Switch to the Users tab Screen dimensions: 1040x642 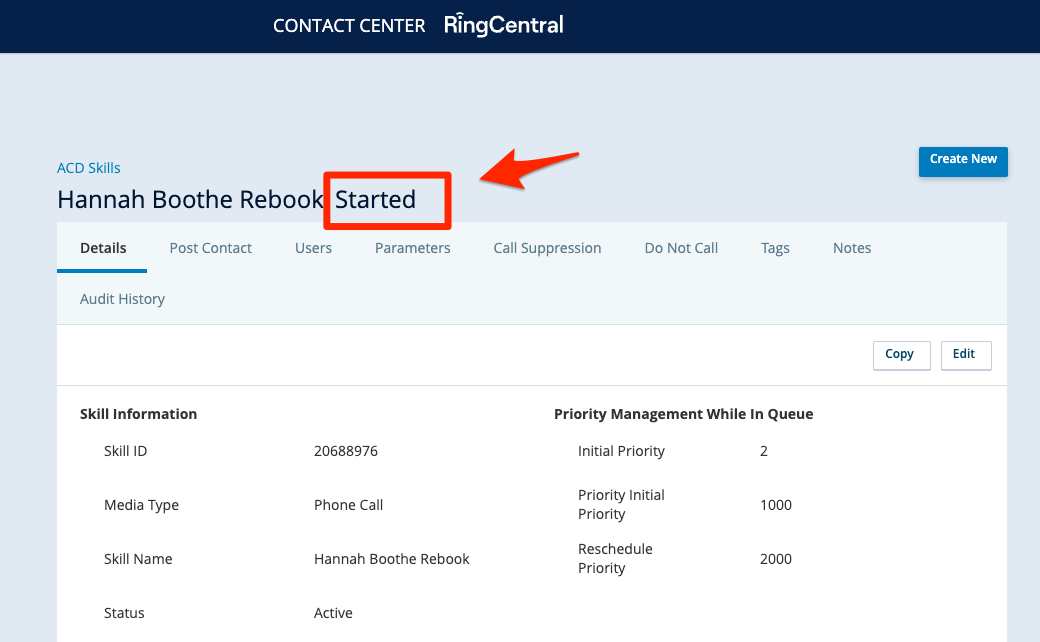click(x=313, y=248)
